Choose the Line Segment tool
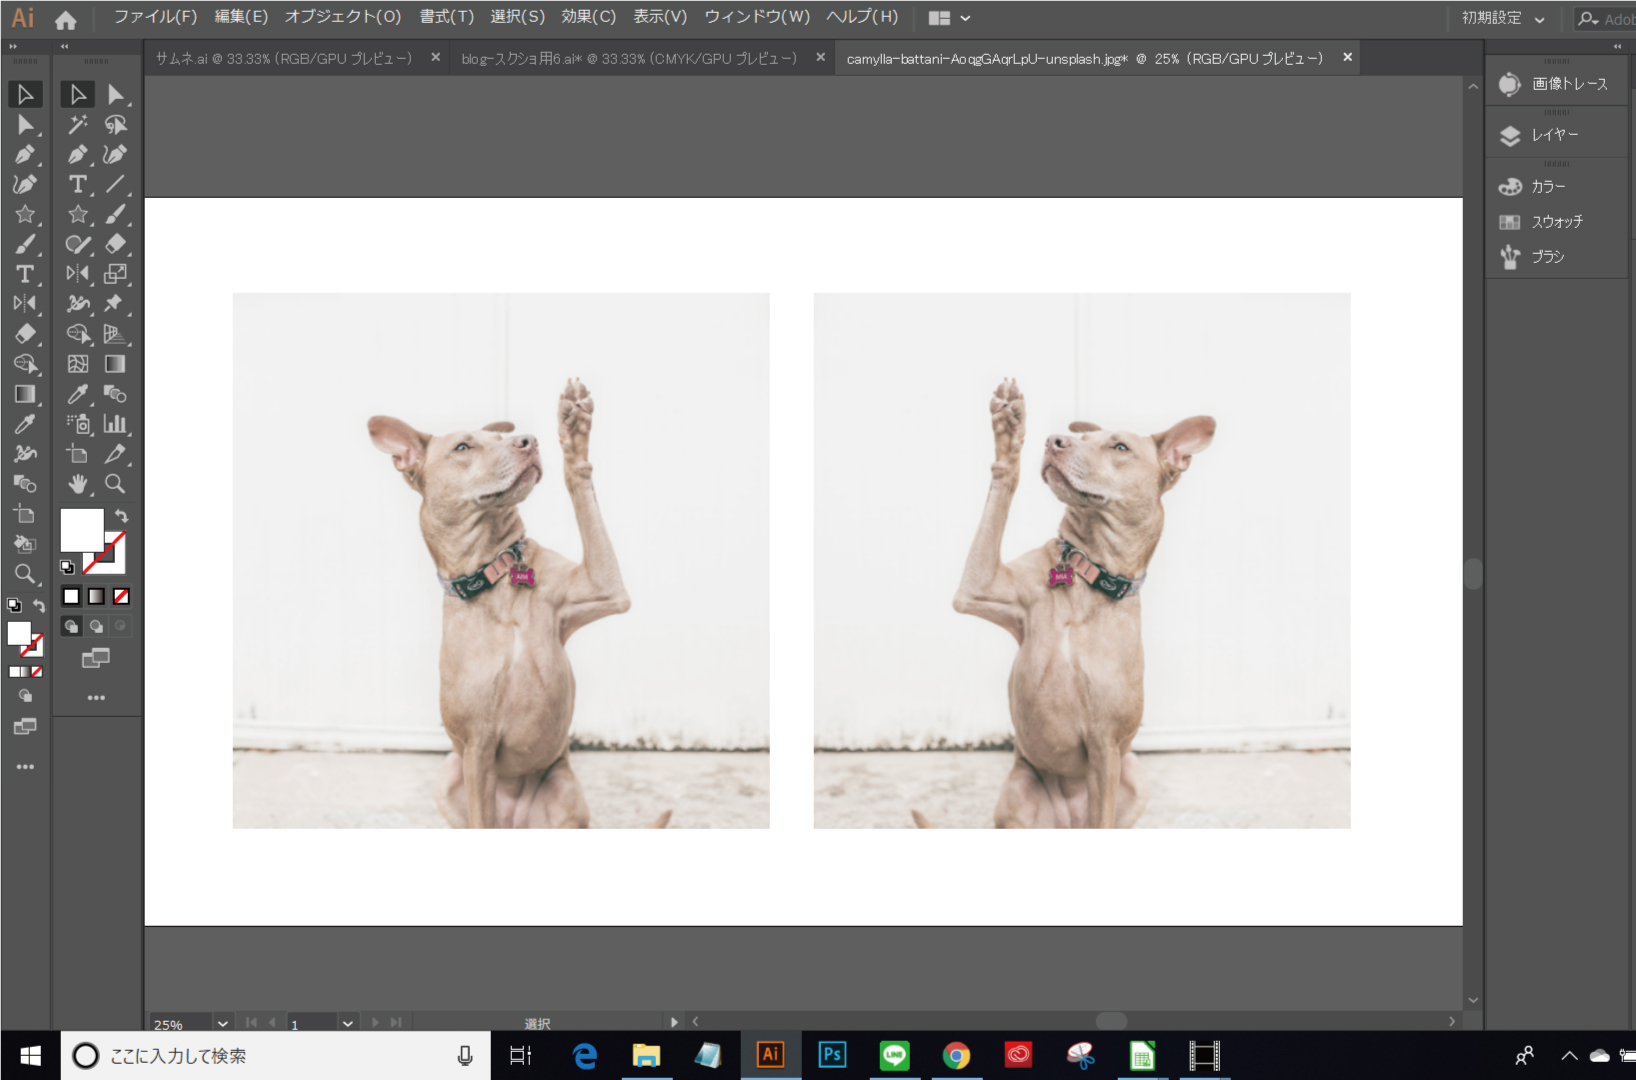This screenshot has height=1080, width=1636. 116,184
